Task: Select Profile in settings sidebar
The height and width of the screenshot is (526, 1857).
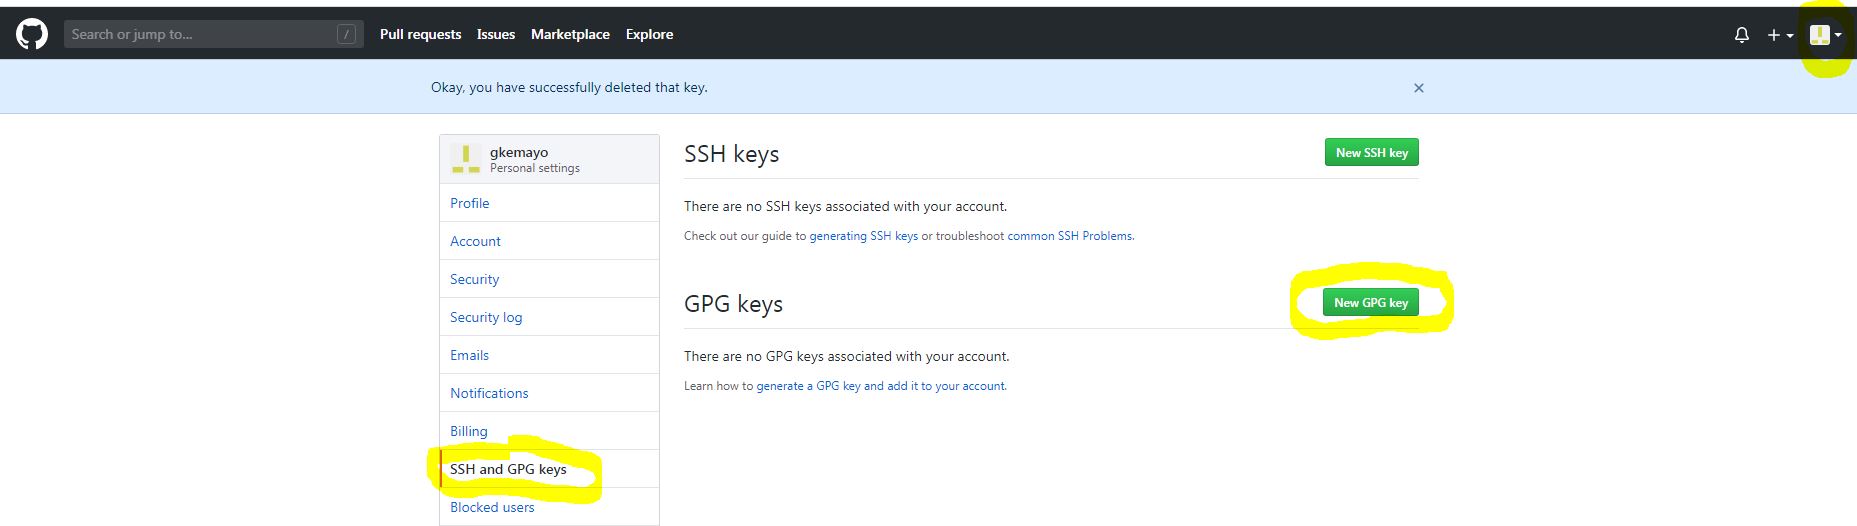Action: click(469, 203)
